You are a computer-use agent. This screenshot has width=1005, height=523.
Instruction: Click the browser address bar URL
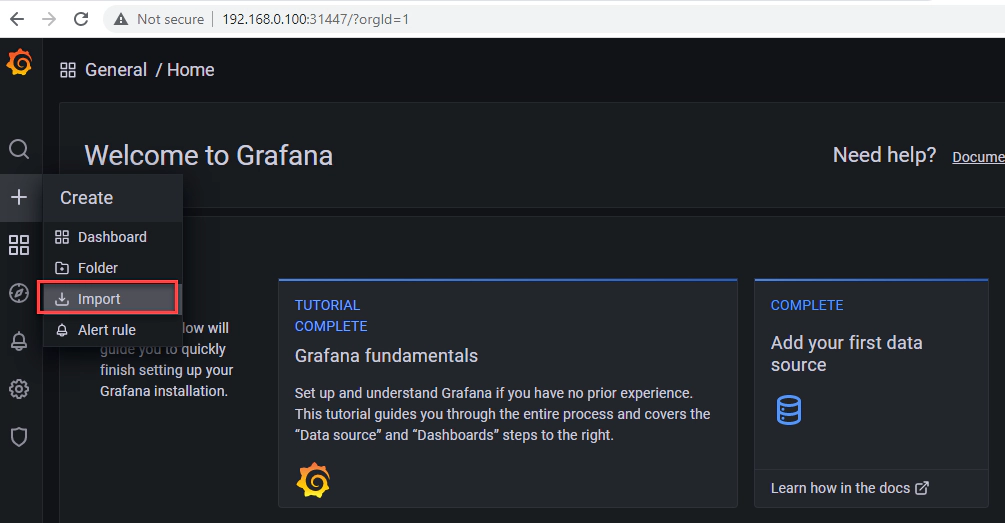(315, 19)
